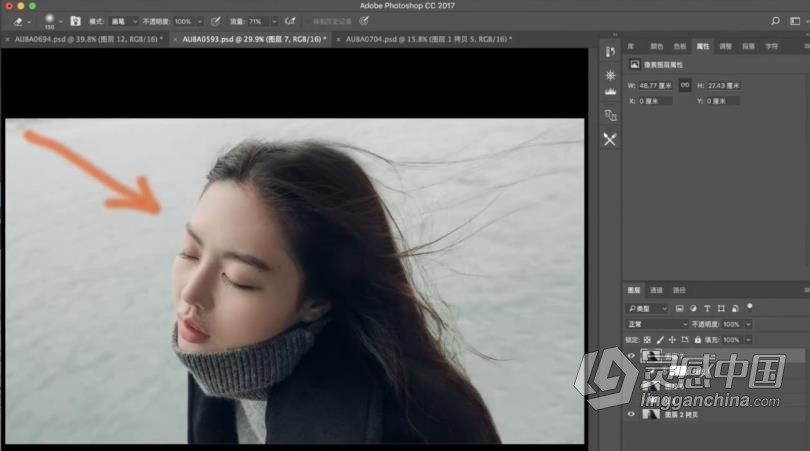Open the layer opacity 100% dropdown arrow
Viewport: 810px width, 451px height.
(748, 324)
